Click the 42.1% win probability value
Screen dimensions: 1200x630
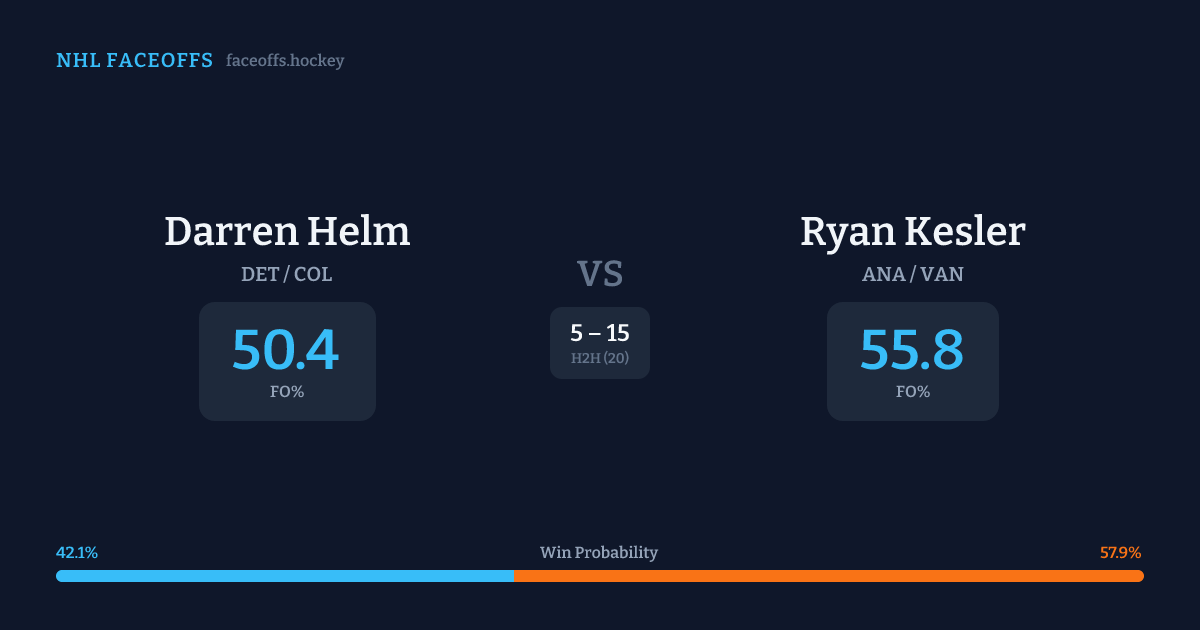[77, 553]
